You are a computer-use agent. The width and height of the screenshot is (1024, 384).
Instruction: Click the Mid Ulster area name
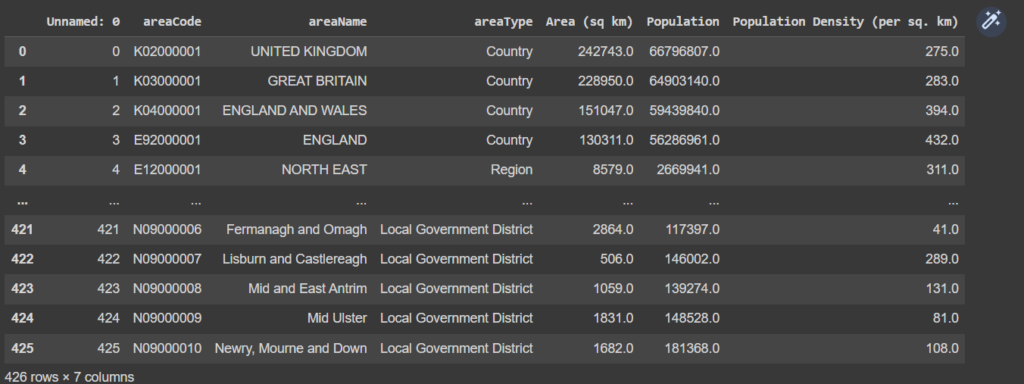tap(337, 318)
